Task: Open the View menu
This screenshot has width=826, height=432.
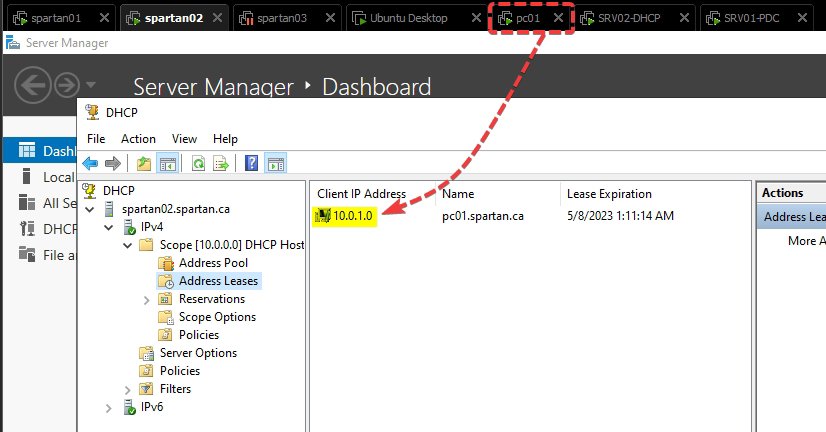Action: coord(184,139)
